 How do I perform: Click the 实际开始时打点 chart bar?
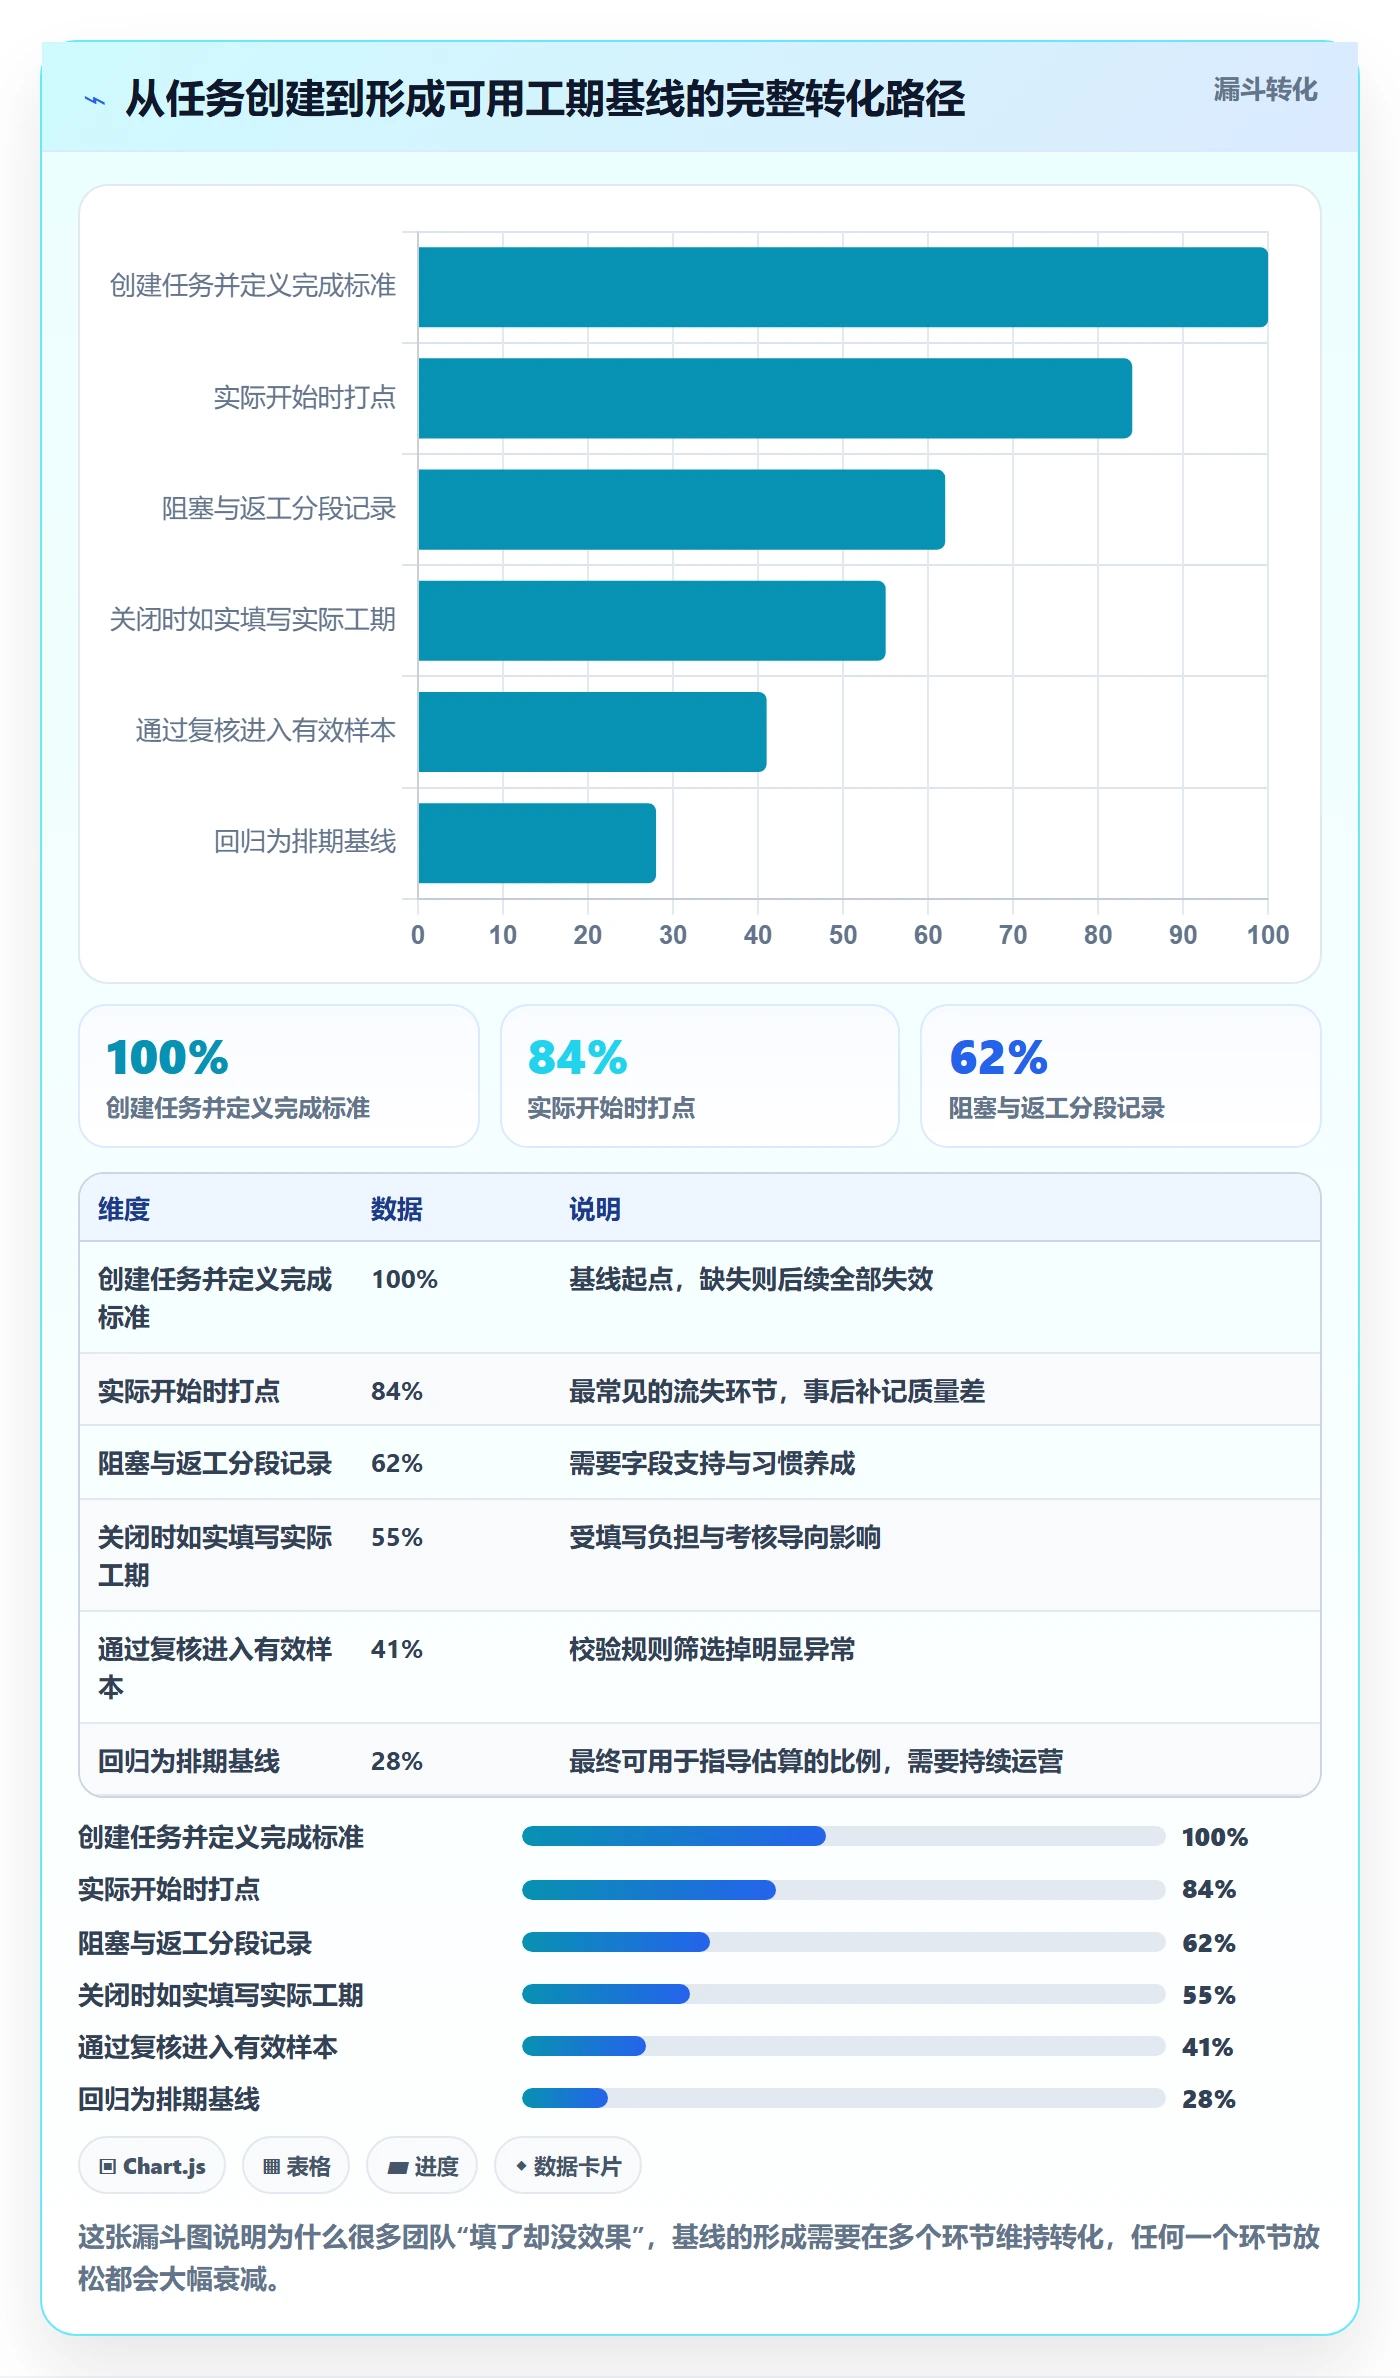775,398
